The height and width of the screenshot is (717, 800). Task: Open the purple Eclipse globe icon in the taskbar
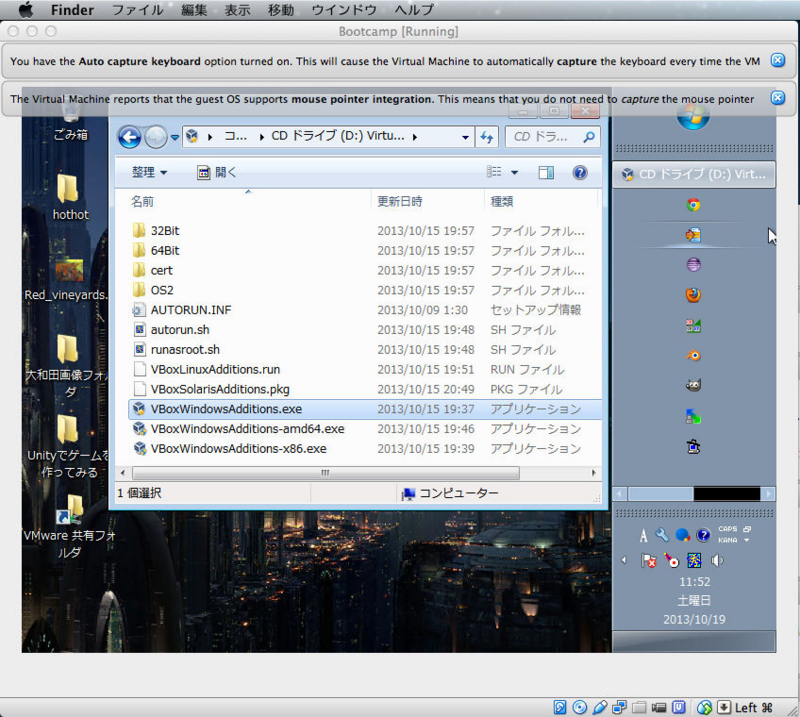(x=693, y=264)
